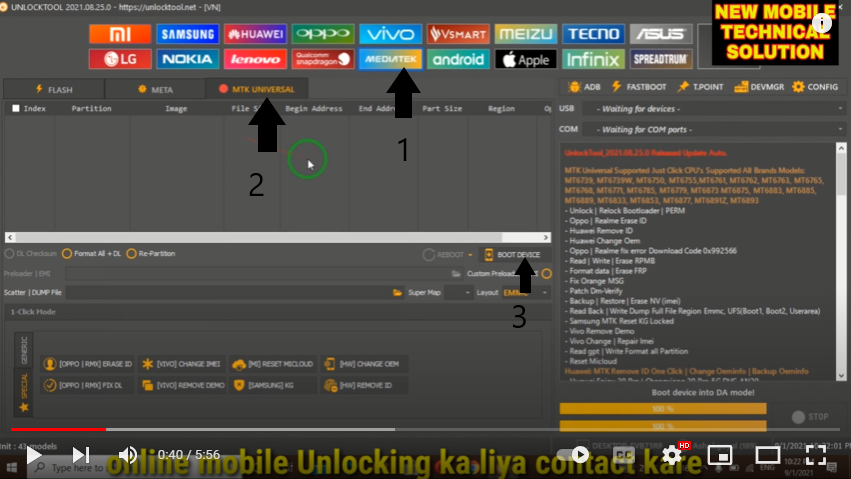Select the Xiaomi Mi brand button
This screenshot has height=479, width=851.
pos(120,34)
